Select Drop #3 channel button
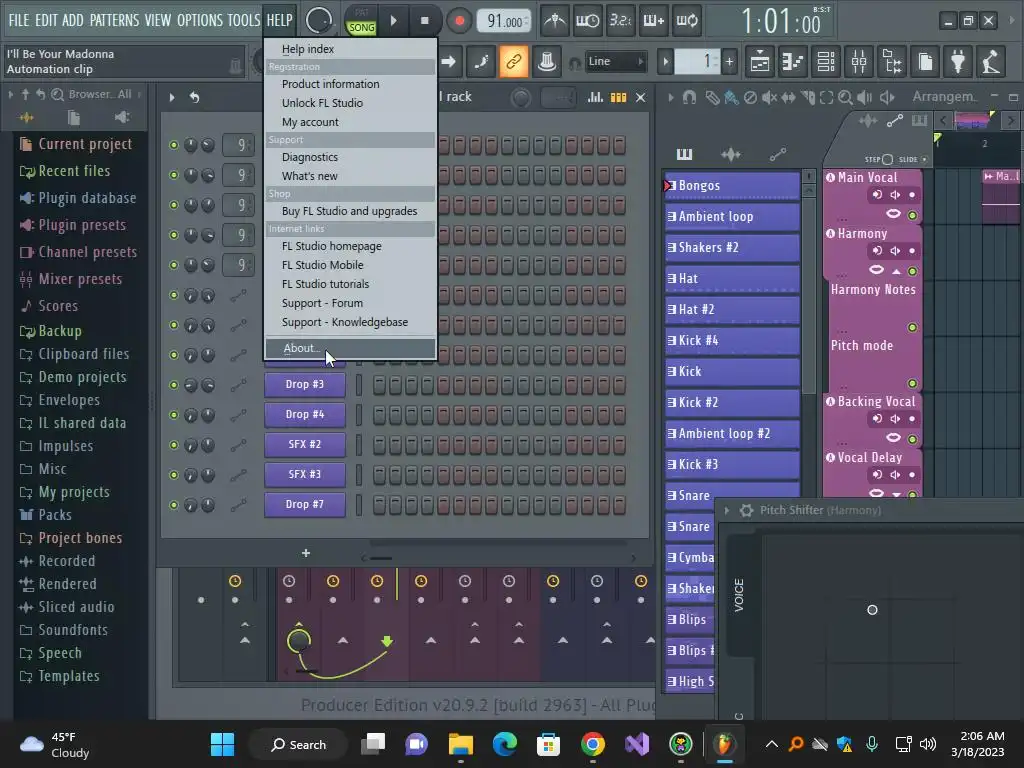Screen dimensions: 1024x768 click(304, 384)
